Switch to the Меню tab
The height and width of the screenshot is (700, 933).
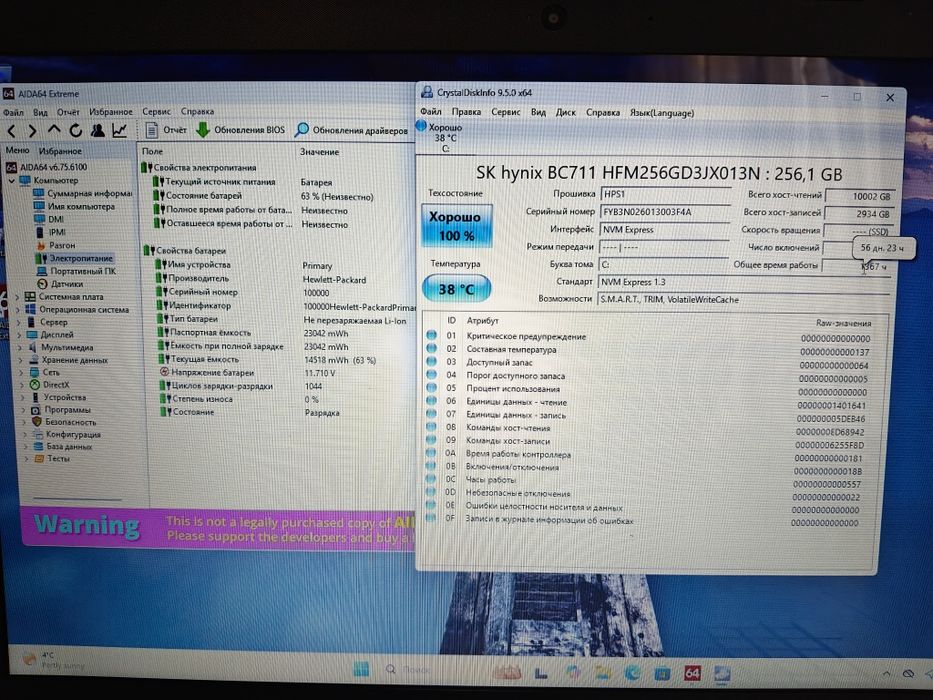(x=17, y=151)
